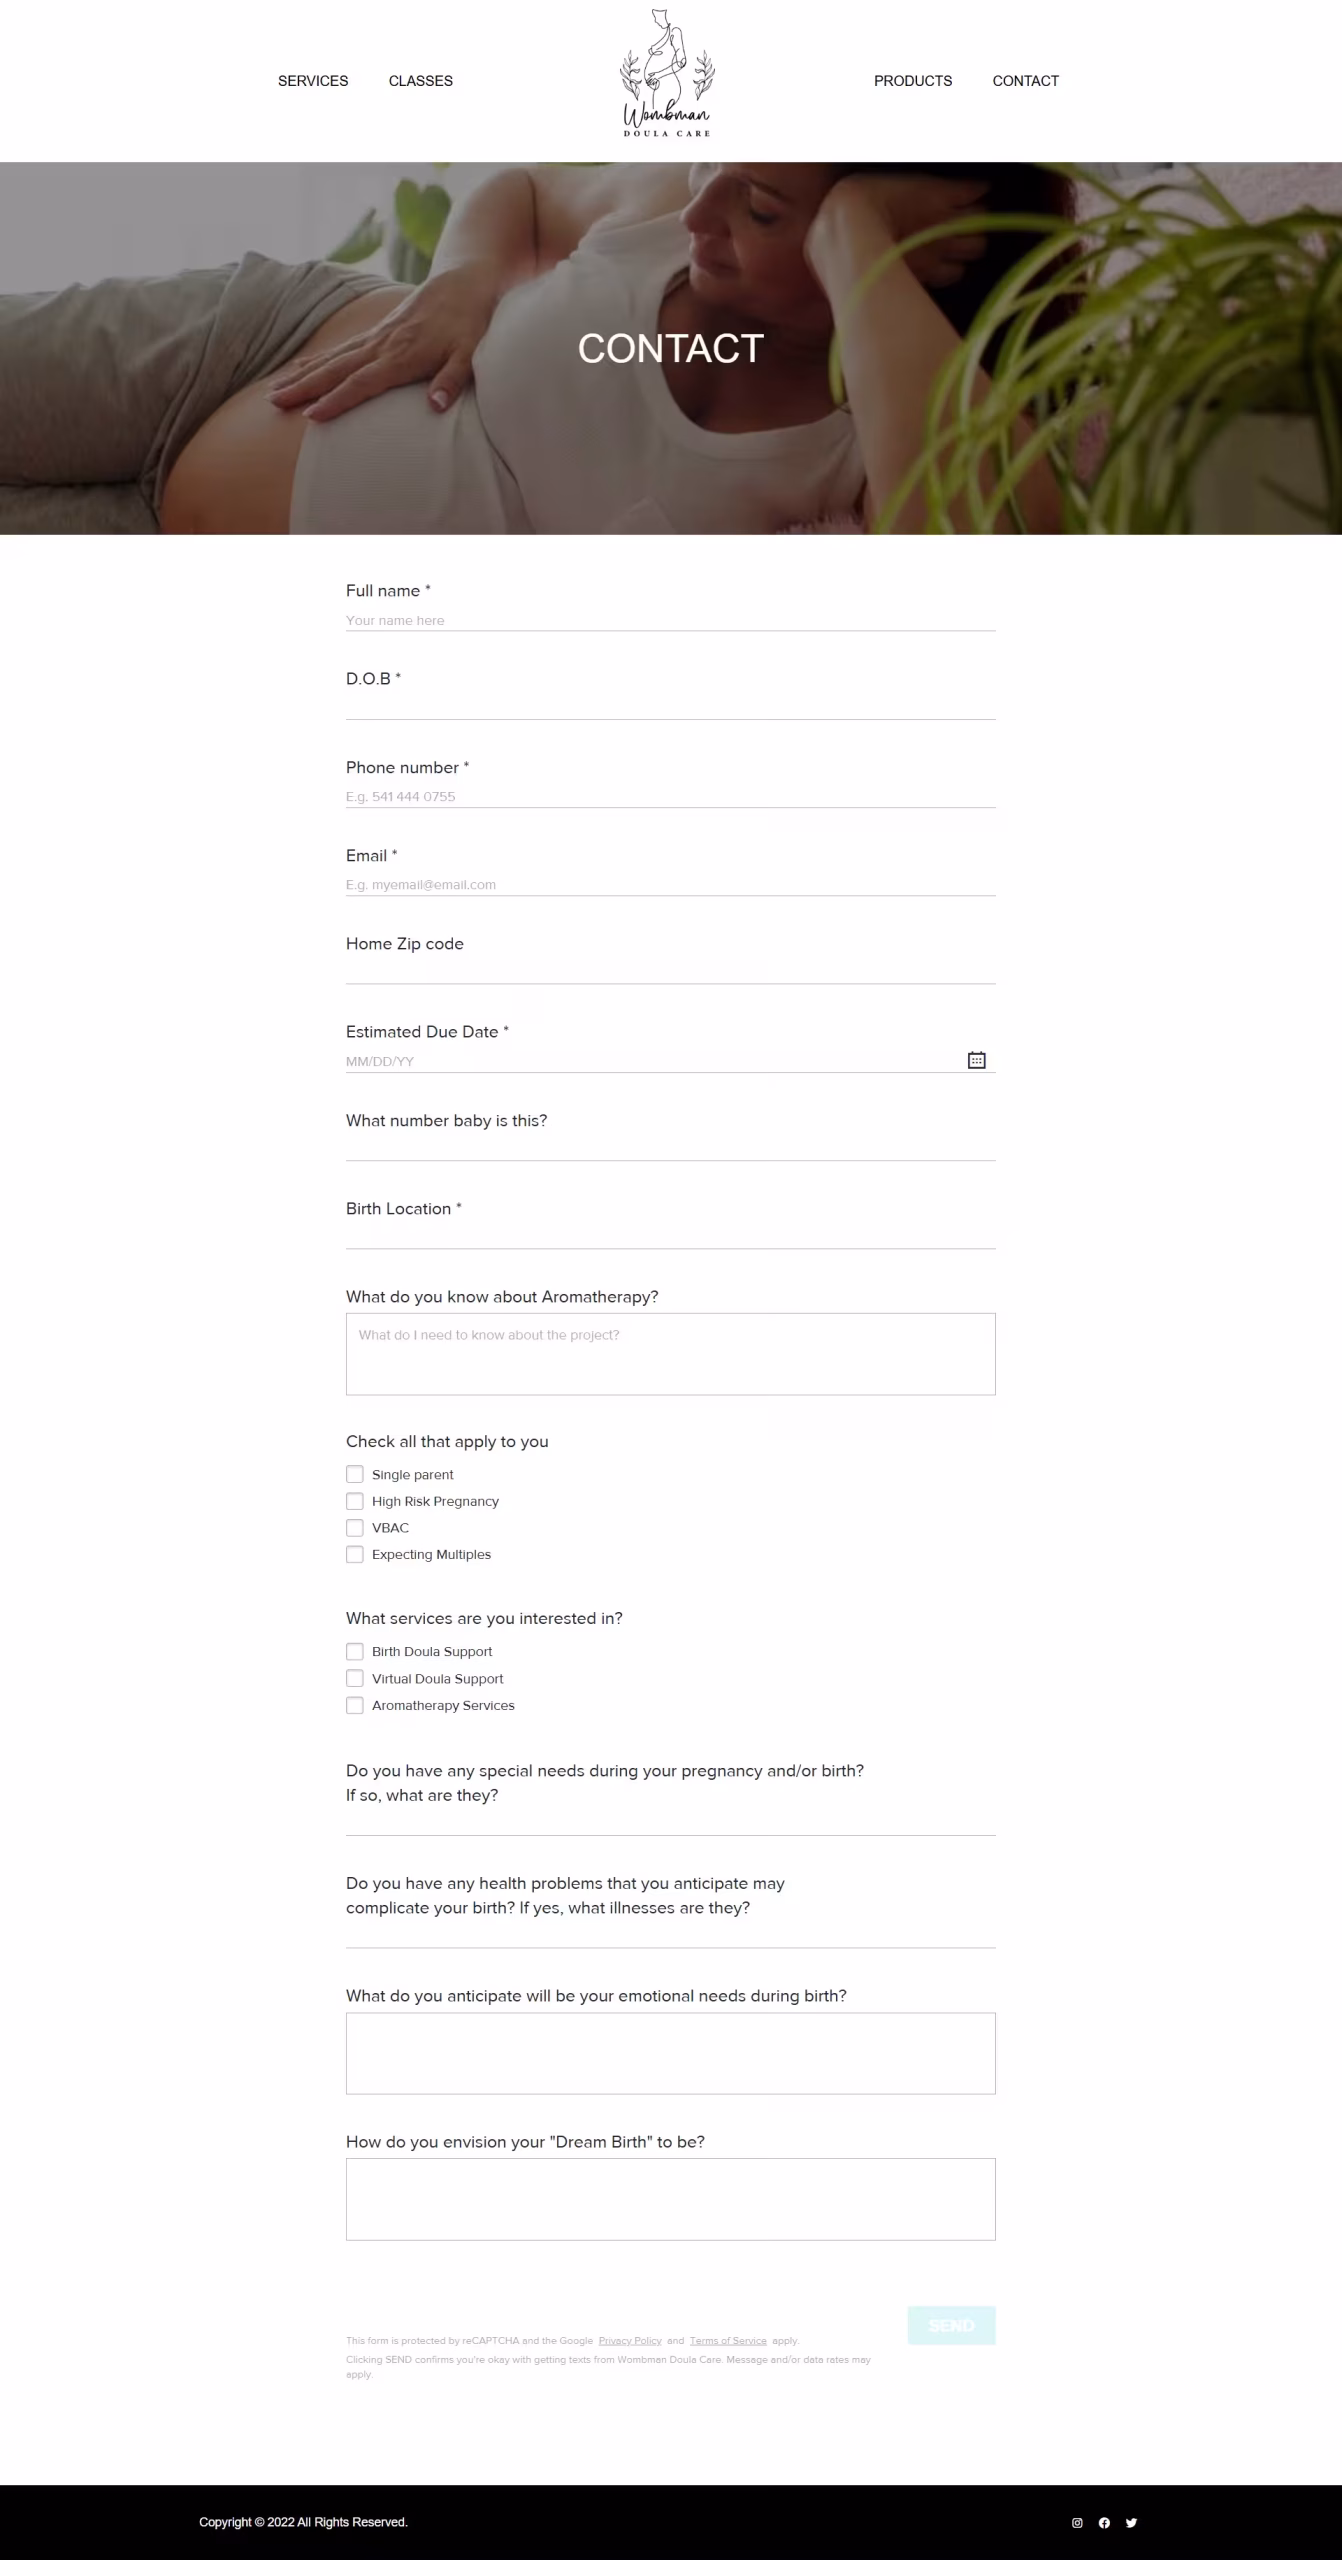Screen dimensions: 1342x2560
Task: Check the Single parent box
Action: pyautogui.click(x=355, y=1474)
